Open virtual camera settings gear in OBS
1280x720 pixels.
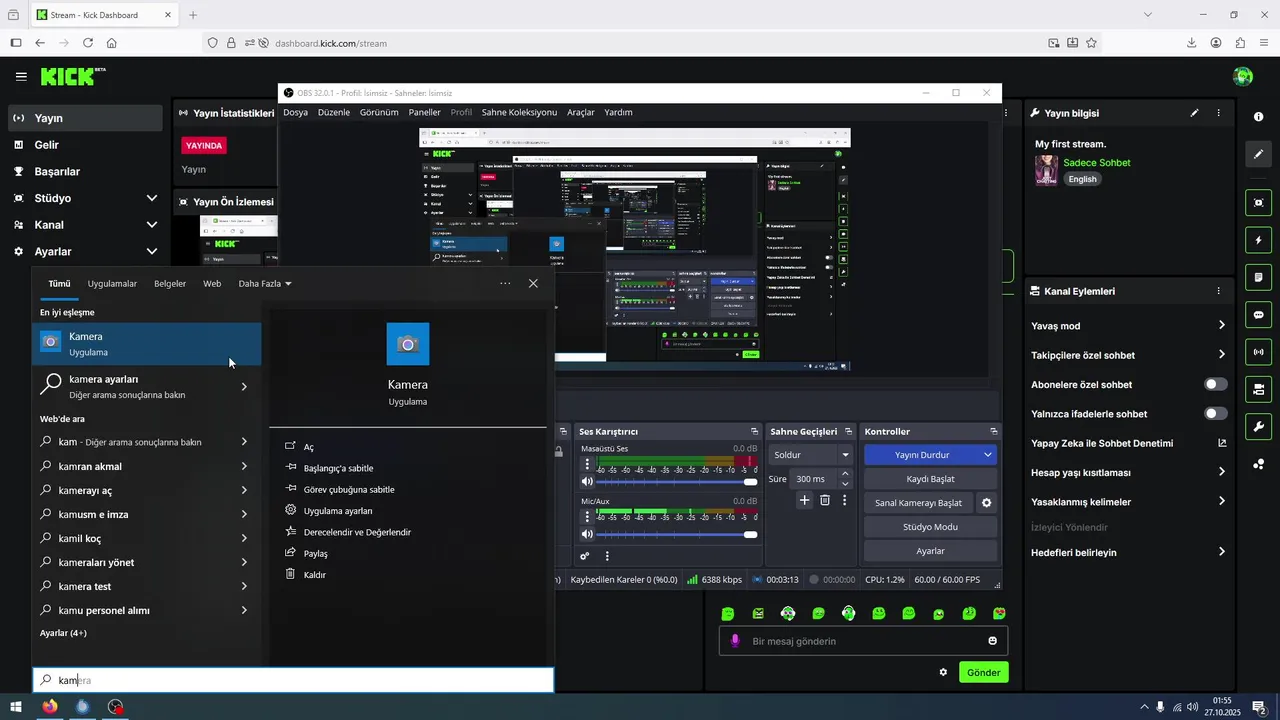click(x=987, y=503)
